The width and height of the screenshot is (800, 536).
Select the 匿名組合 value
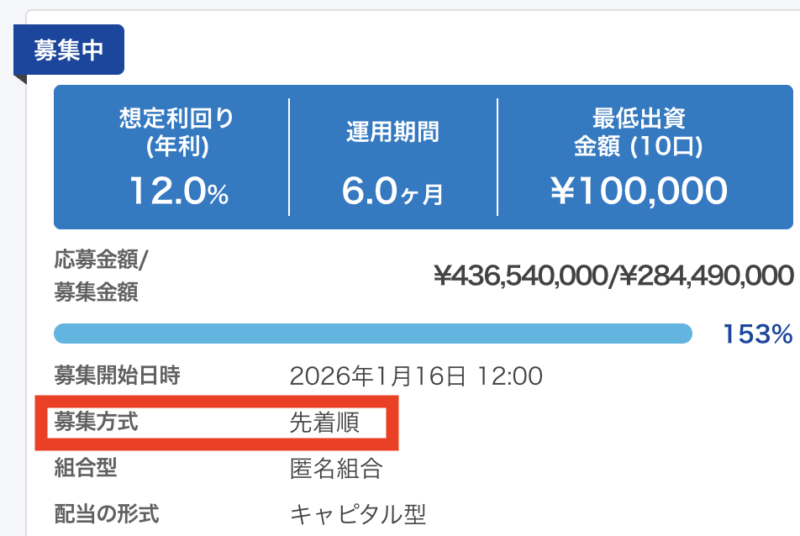point(335,469)
